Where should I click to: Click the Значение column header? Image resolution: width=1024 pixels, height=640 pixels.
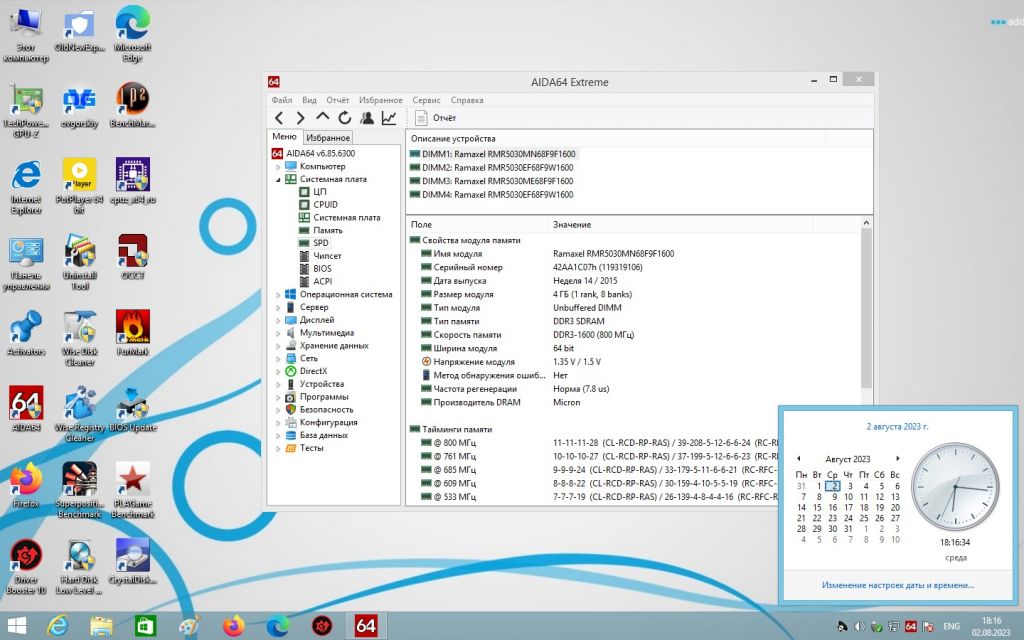coord(680,224)
